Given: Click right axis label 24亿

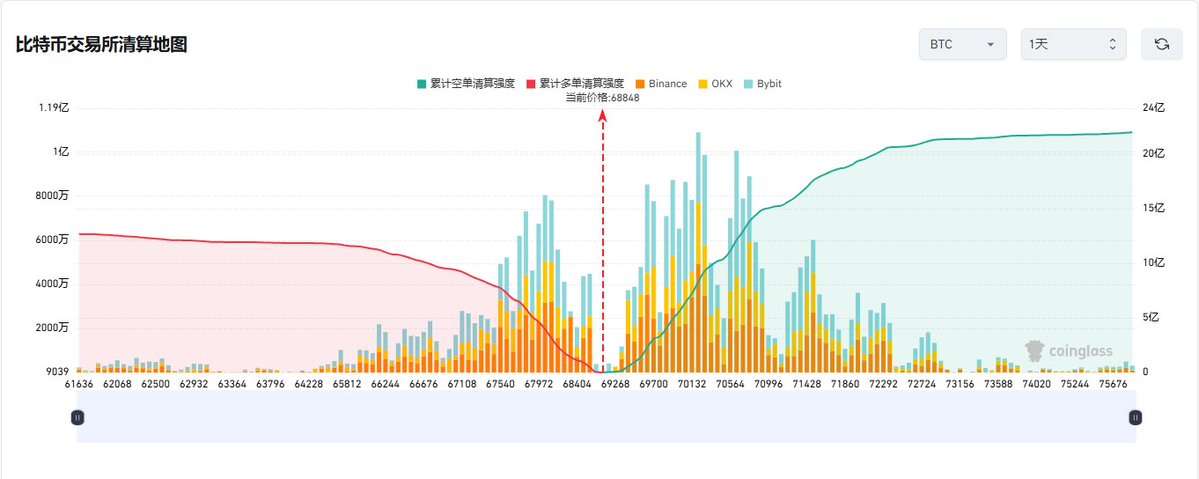Looking at the screenshot, I should click(1153, 108).
